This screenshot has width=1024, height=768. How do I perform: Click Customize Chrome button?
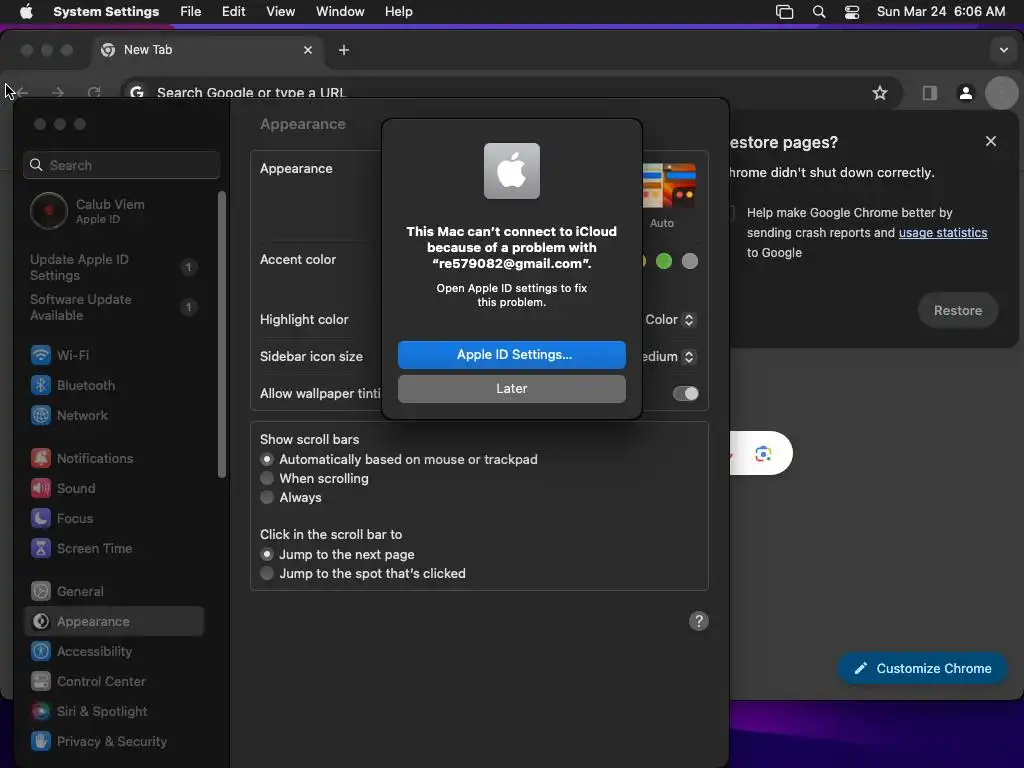(x=922, y=668)
